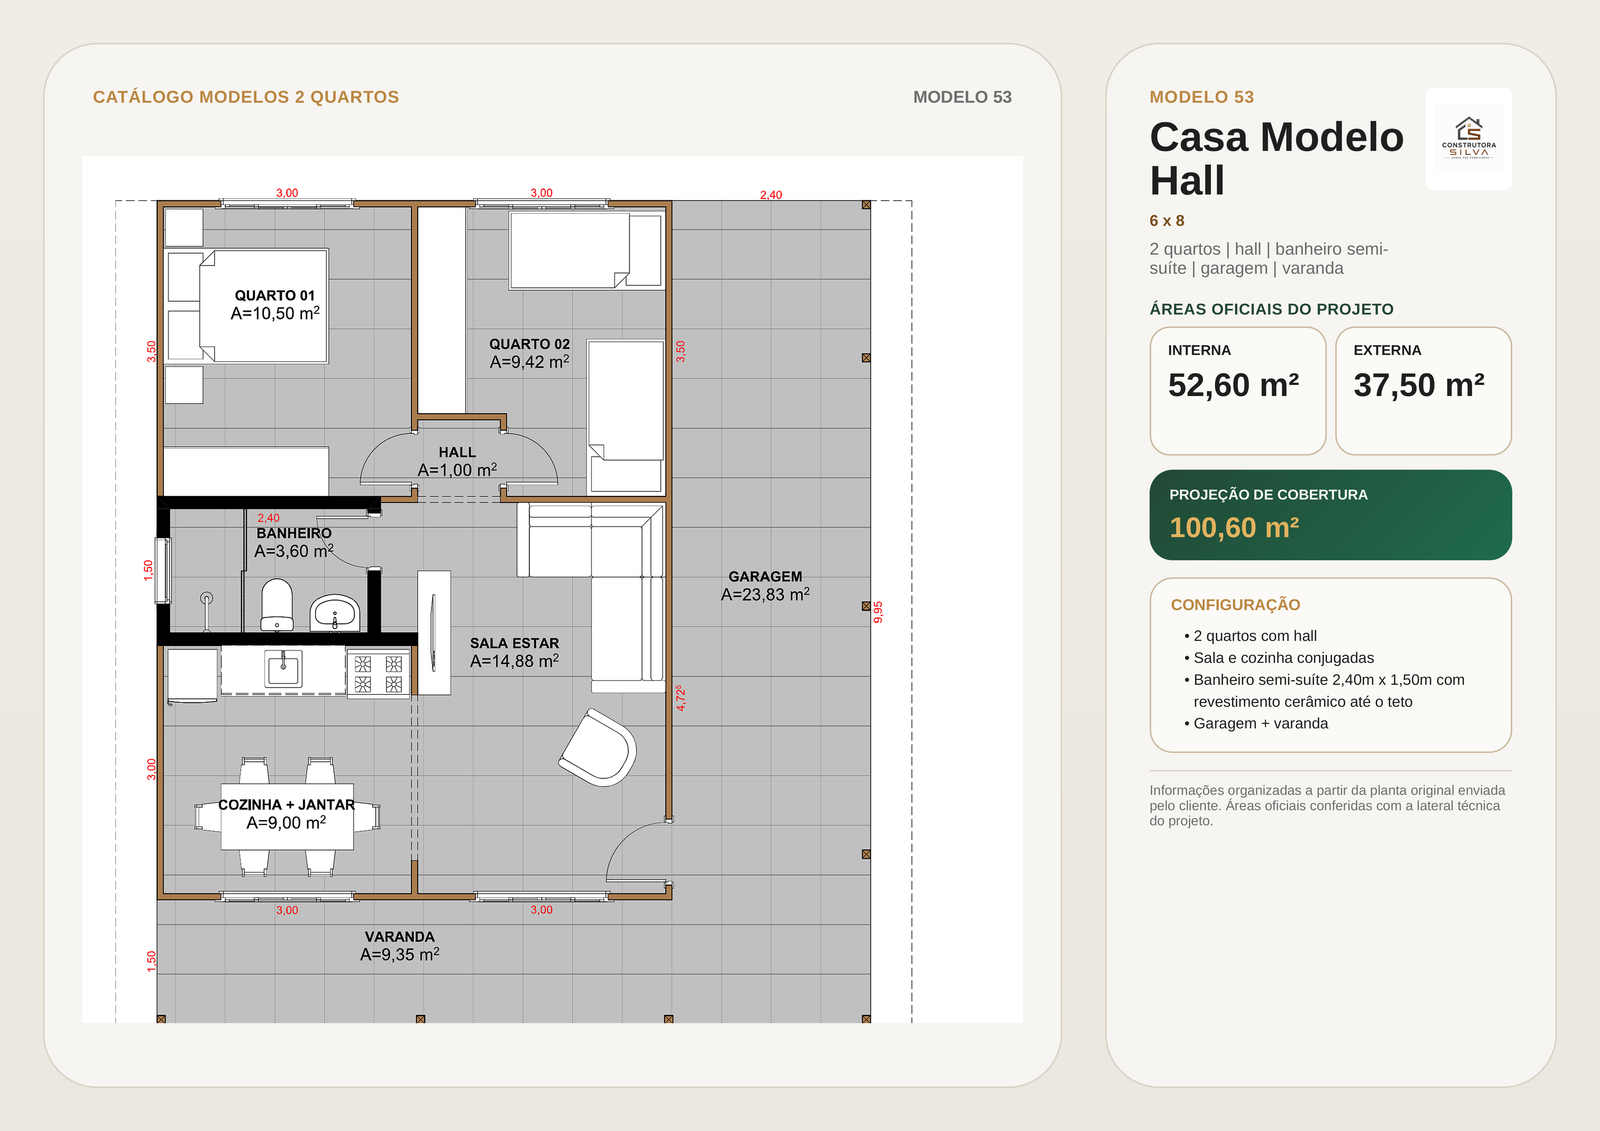The height and width of the screenshot is (1131, 1600).
Task: Click the top single bed in Quarto 02
Action: 586,250
